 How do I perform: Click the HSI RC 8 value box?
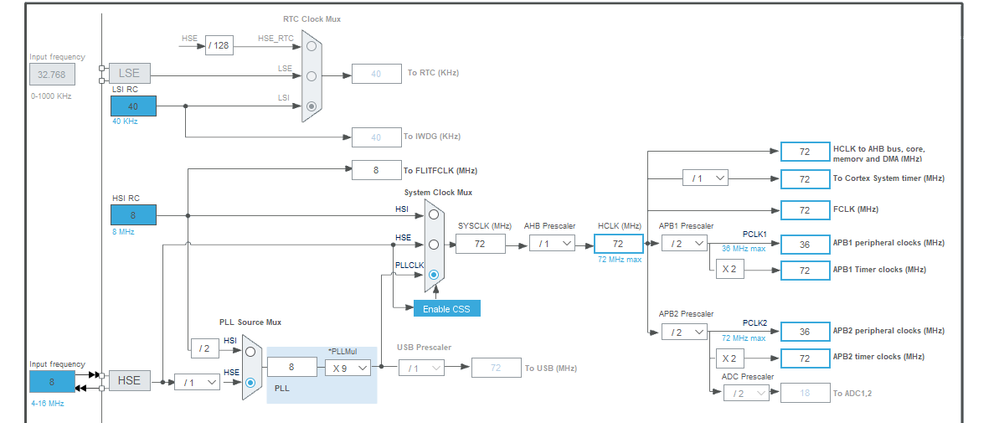tap(133, 215)
